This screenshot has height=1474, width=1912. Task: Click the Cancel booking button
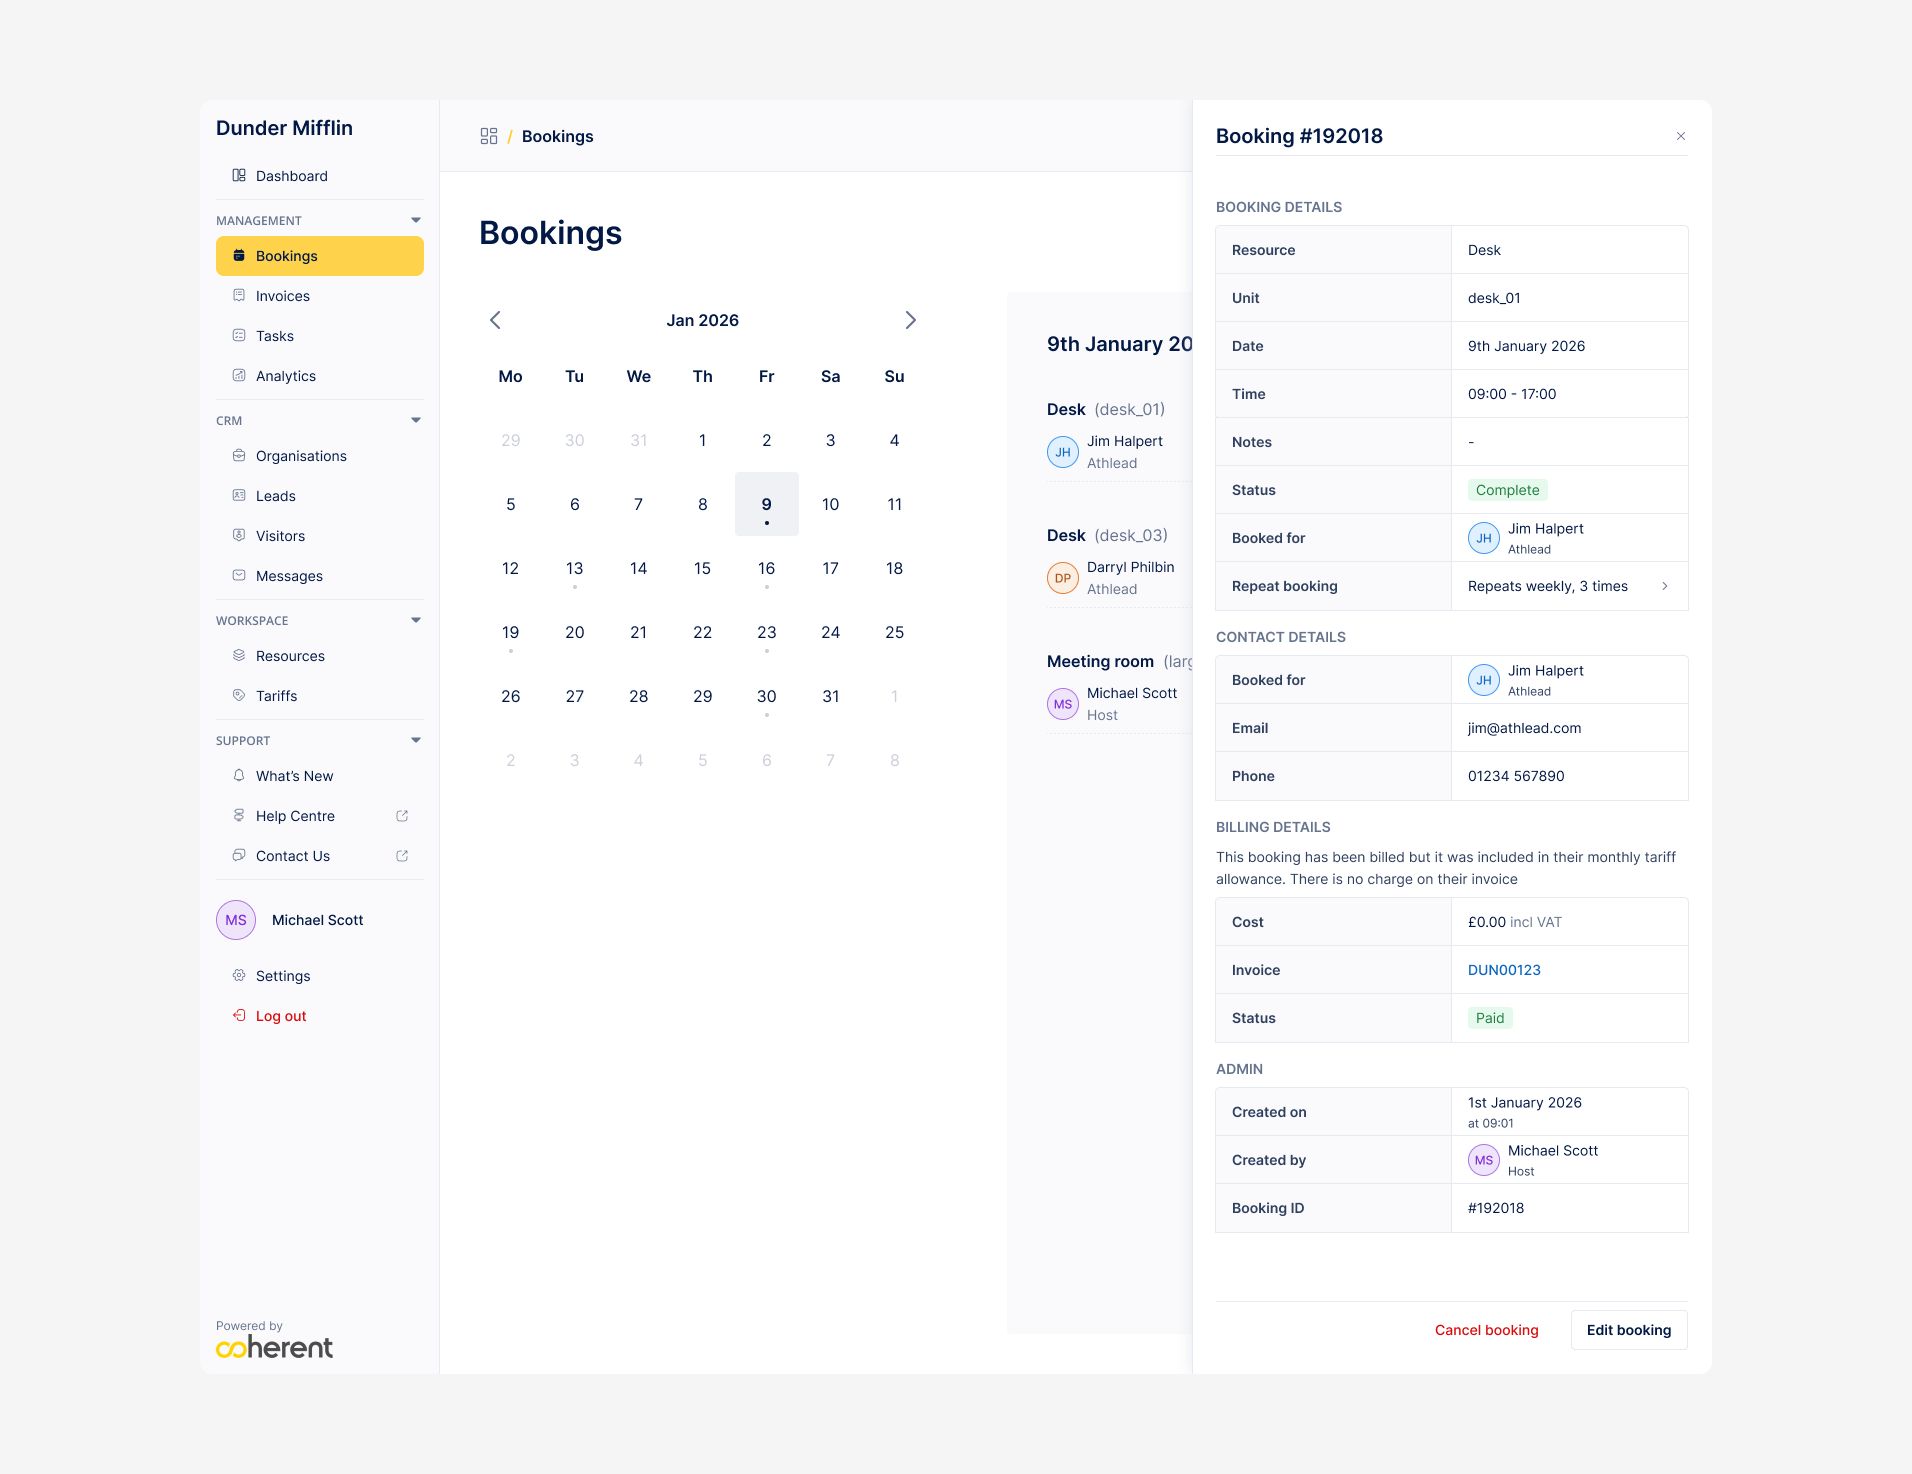point(1486,1330)
